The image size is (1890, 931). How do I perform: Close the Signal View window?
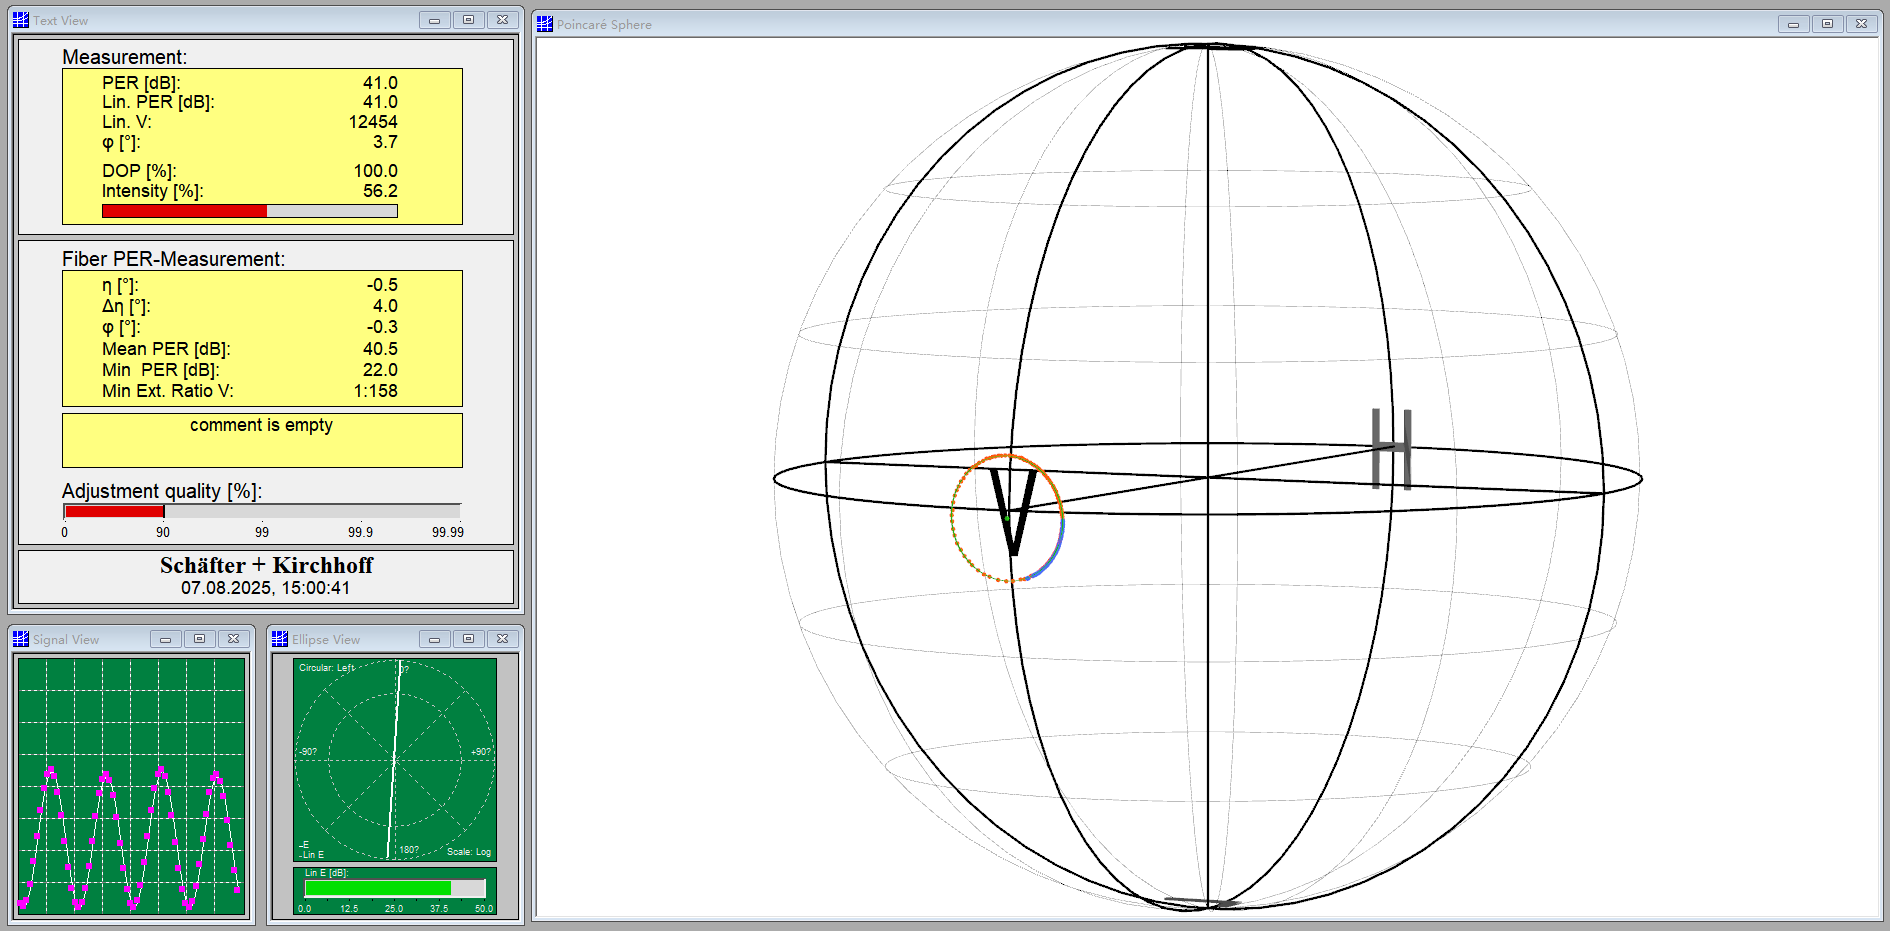[233, 639]
